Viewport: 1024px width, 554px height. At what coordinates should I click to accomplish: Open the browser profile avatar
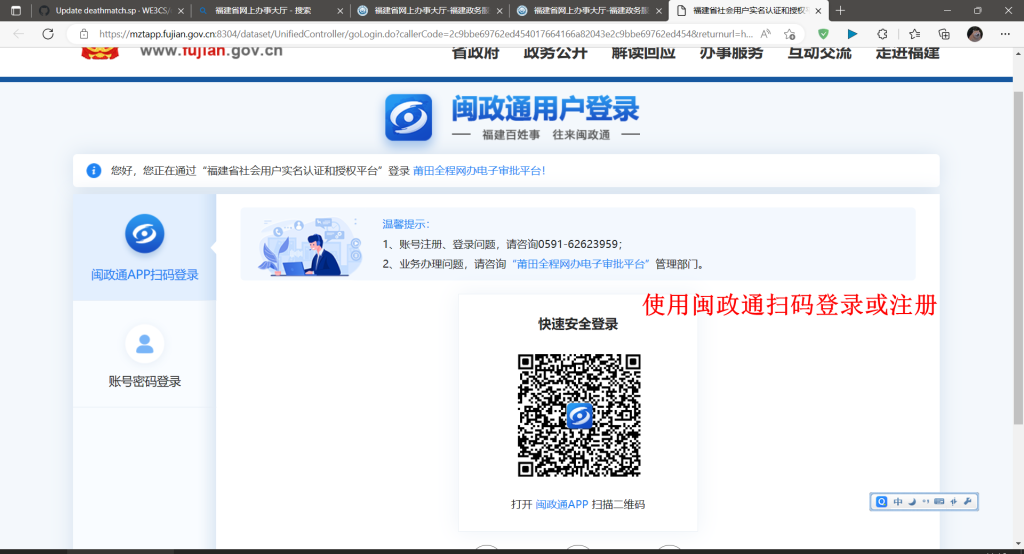(975, 34)
